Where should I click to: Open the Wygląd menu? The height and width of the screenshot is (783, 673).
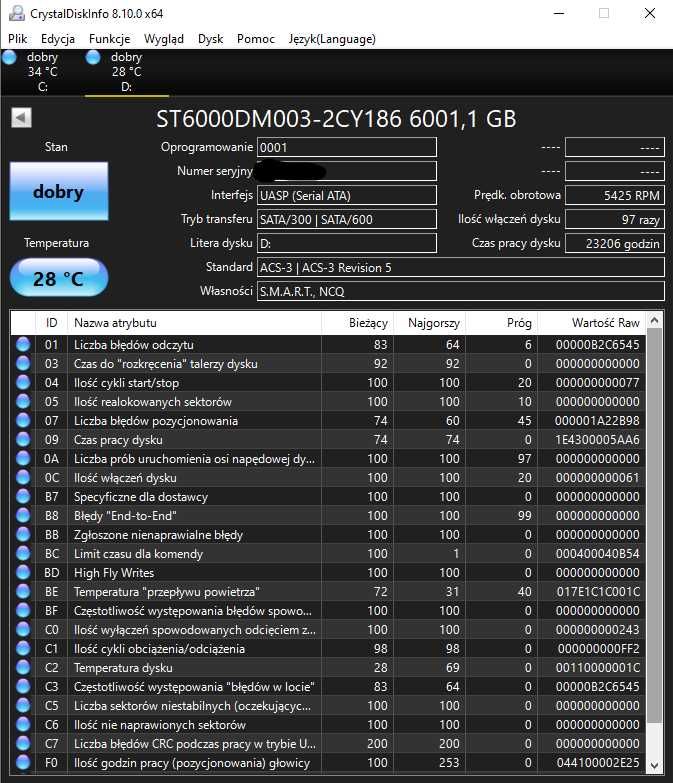coord(164,39)
